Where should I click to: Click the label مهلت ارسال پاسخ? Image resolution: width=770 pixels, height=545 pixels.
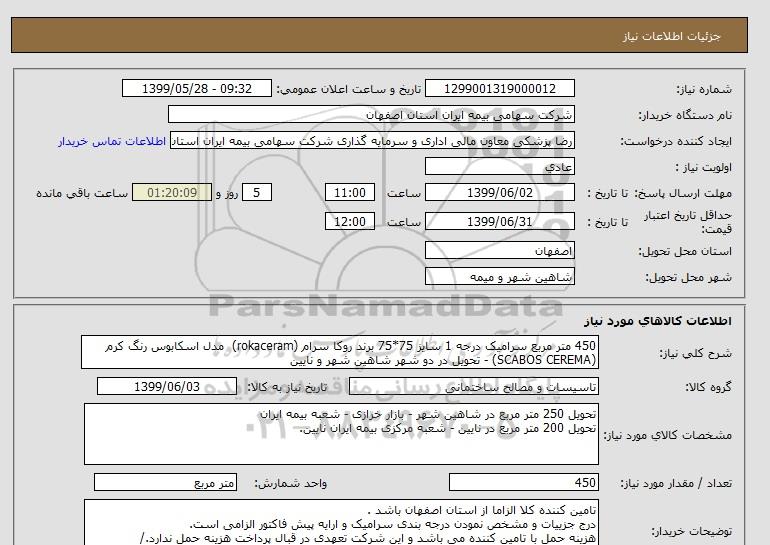683,193
